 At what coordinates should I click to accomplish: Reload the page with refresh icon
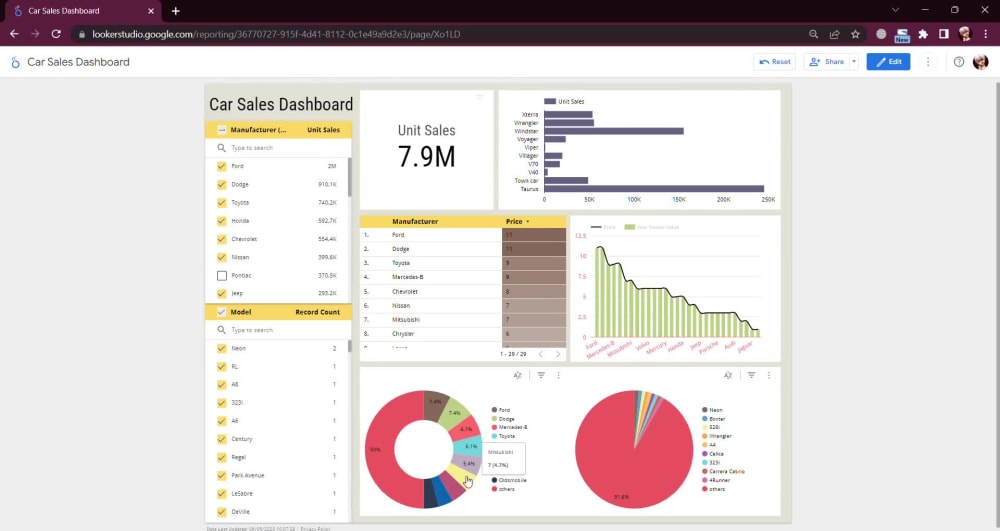[x=56, y=34]
